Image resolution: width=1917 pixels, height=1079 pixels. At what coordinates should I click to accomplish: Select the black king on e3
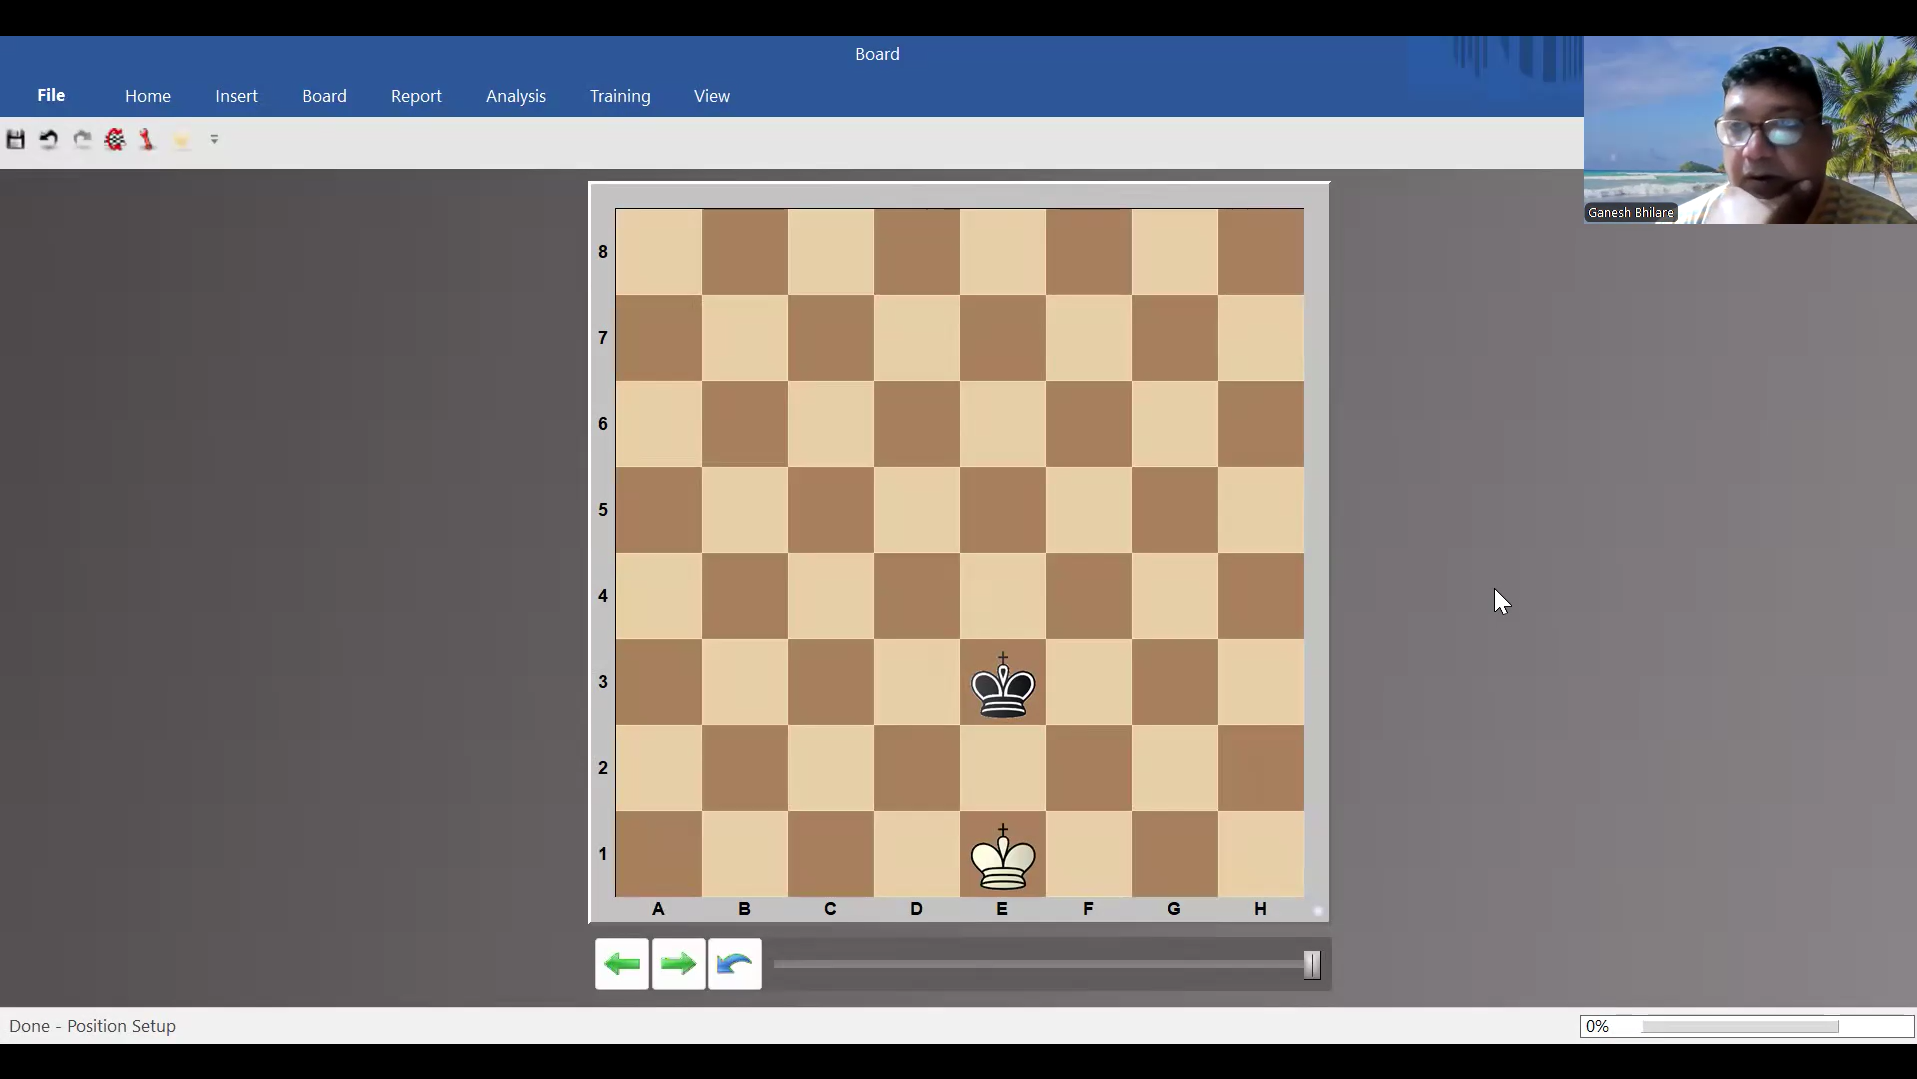coord(1003,686)
